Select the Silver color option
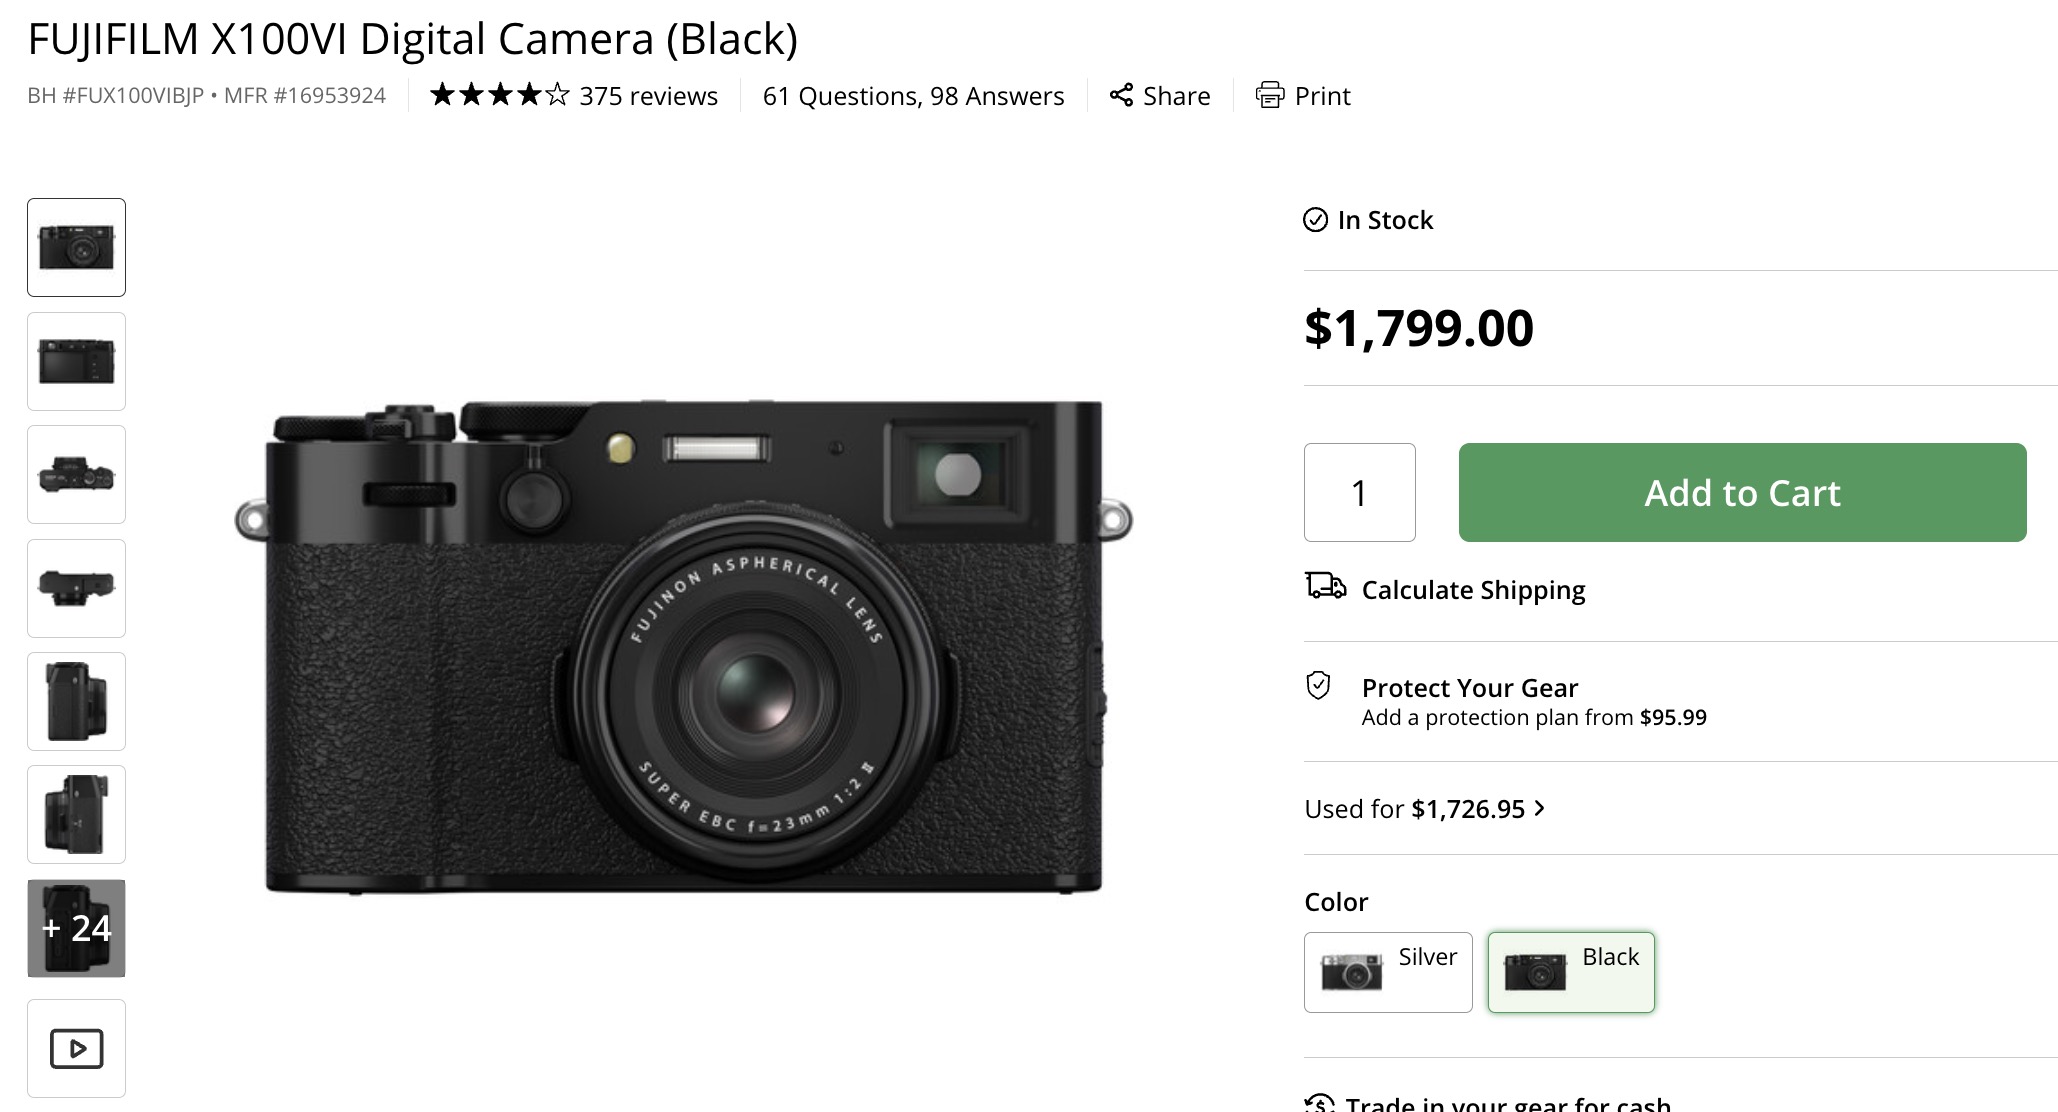Screen dimensions: 2058x1112 pyautogui.click(x=1388, y=971)
